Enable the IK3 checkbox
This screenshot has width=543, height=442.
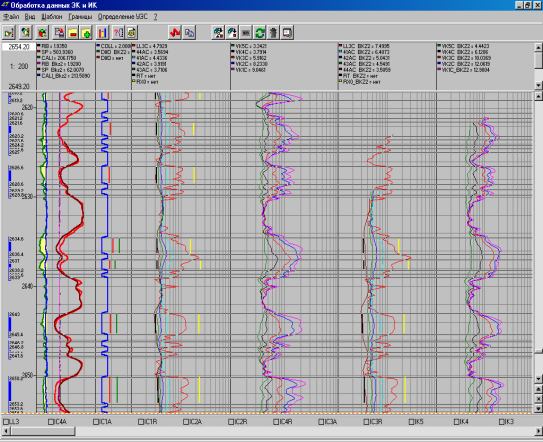tap(501, 422)
